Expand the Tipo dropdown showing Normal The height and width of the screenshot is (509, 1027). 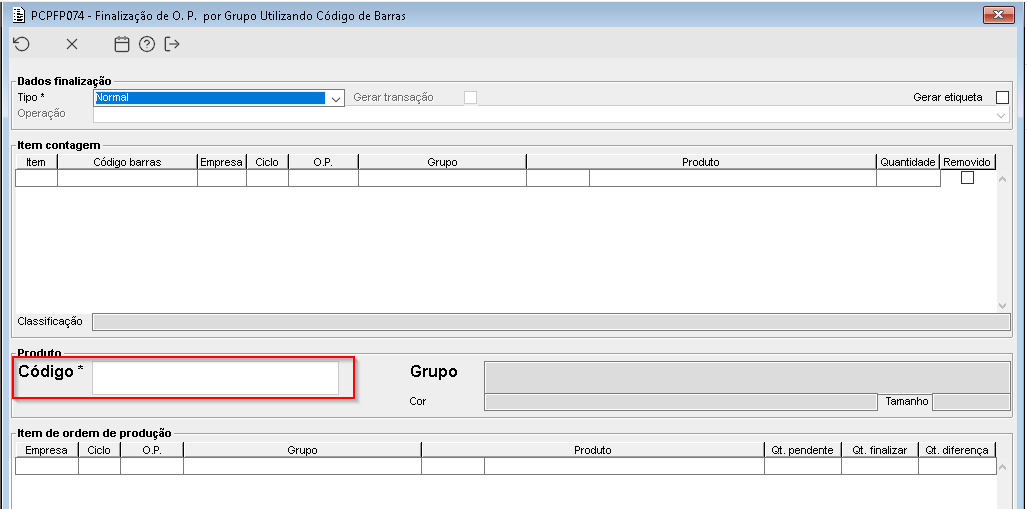click(335, 98)
